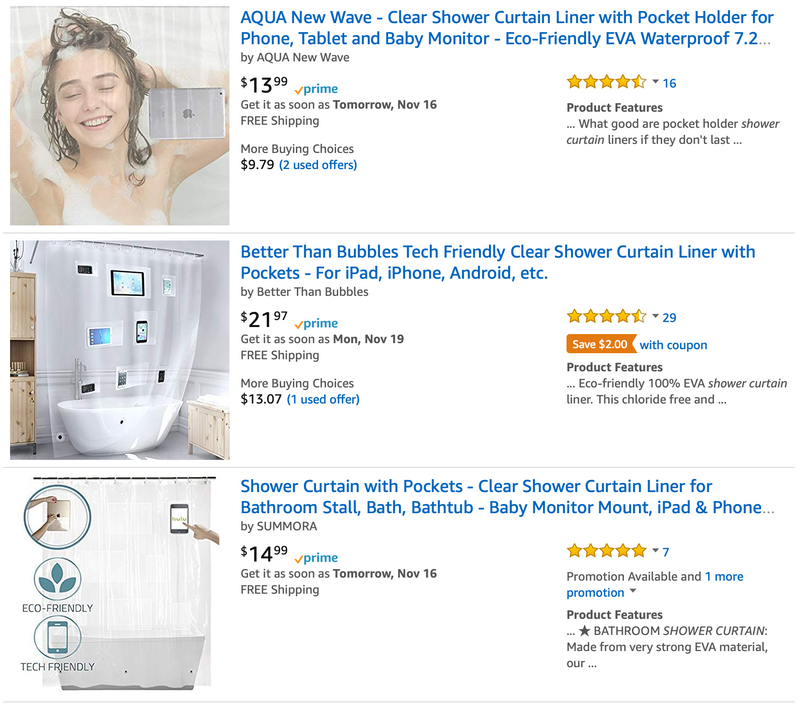Open Better Than Bubbles Tech Friendly liner title
The width and height of the screenshot is (800, 709).
[x=497, y=262]
